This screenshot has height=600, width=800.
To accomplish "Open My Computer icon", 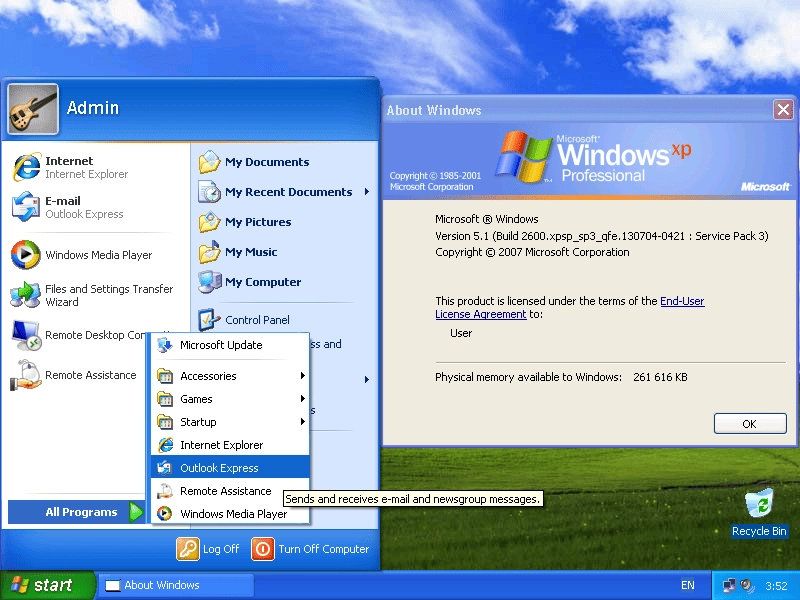I will click(209, 282).
